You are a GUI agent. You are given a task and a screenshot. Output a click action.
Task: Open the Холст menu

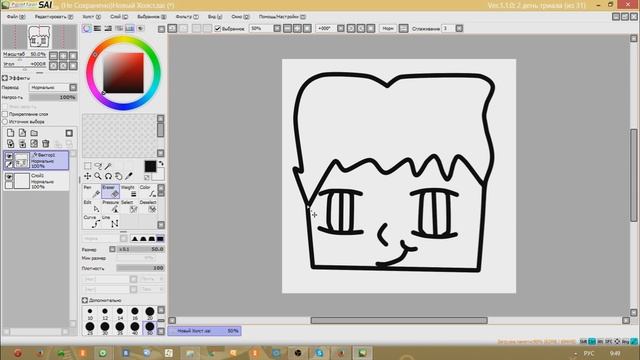[x=91, y=17]
